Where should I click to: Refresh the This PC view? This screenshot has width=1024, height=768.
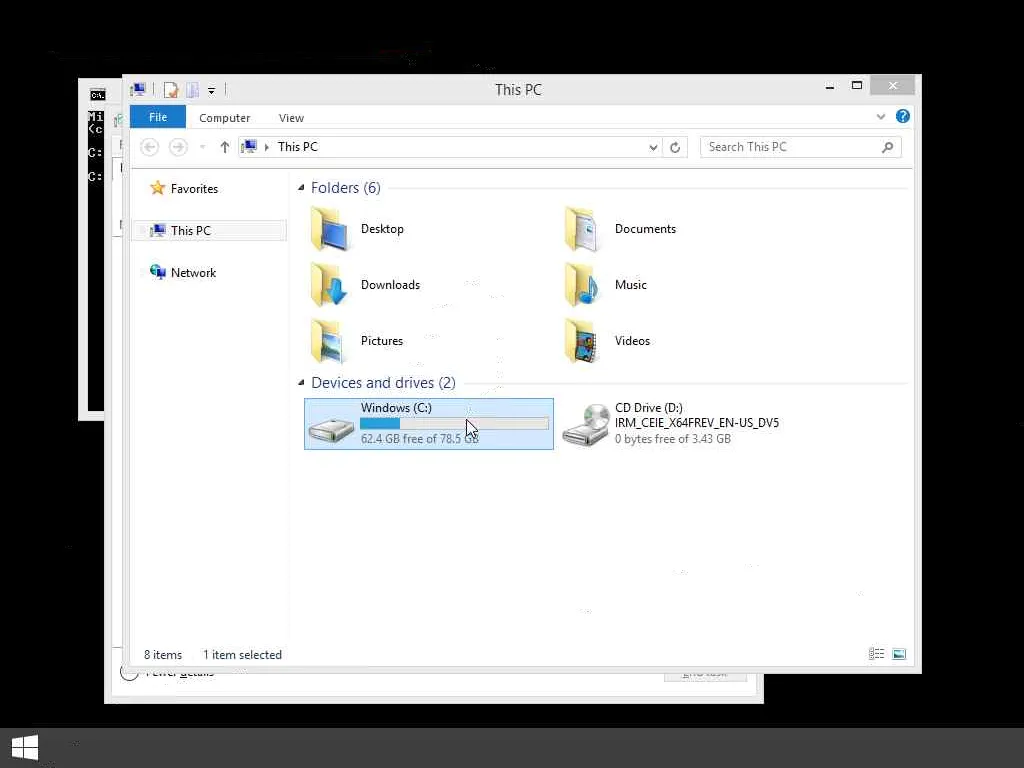click(675, 148)
